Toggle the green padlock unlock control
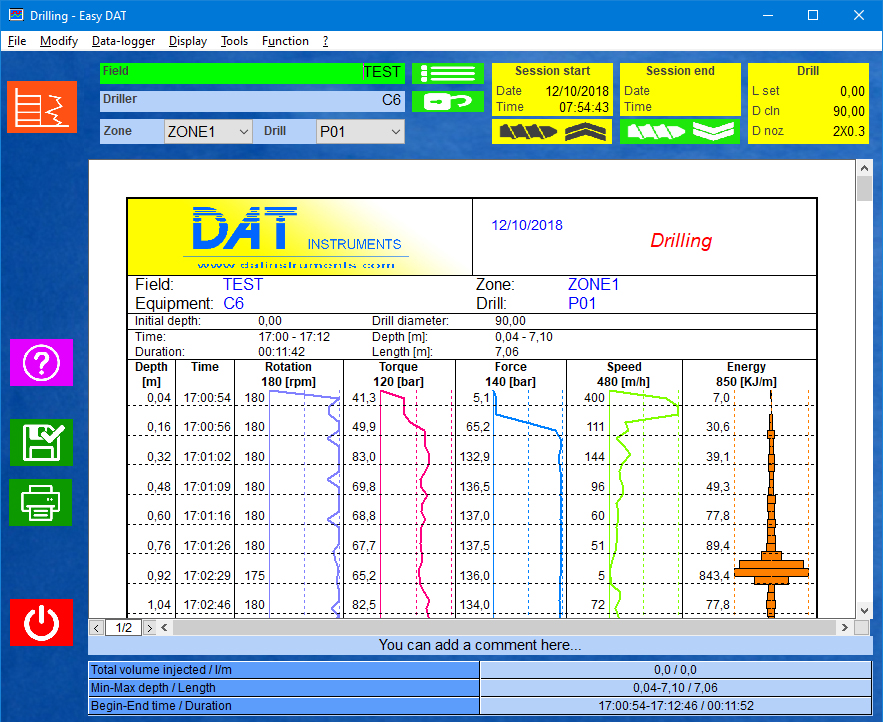The height and width of the screenshot is (722, 883). pos(447,101)
